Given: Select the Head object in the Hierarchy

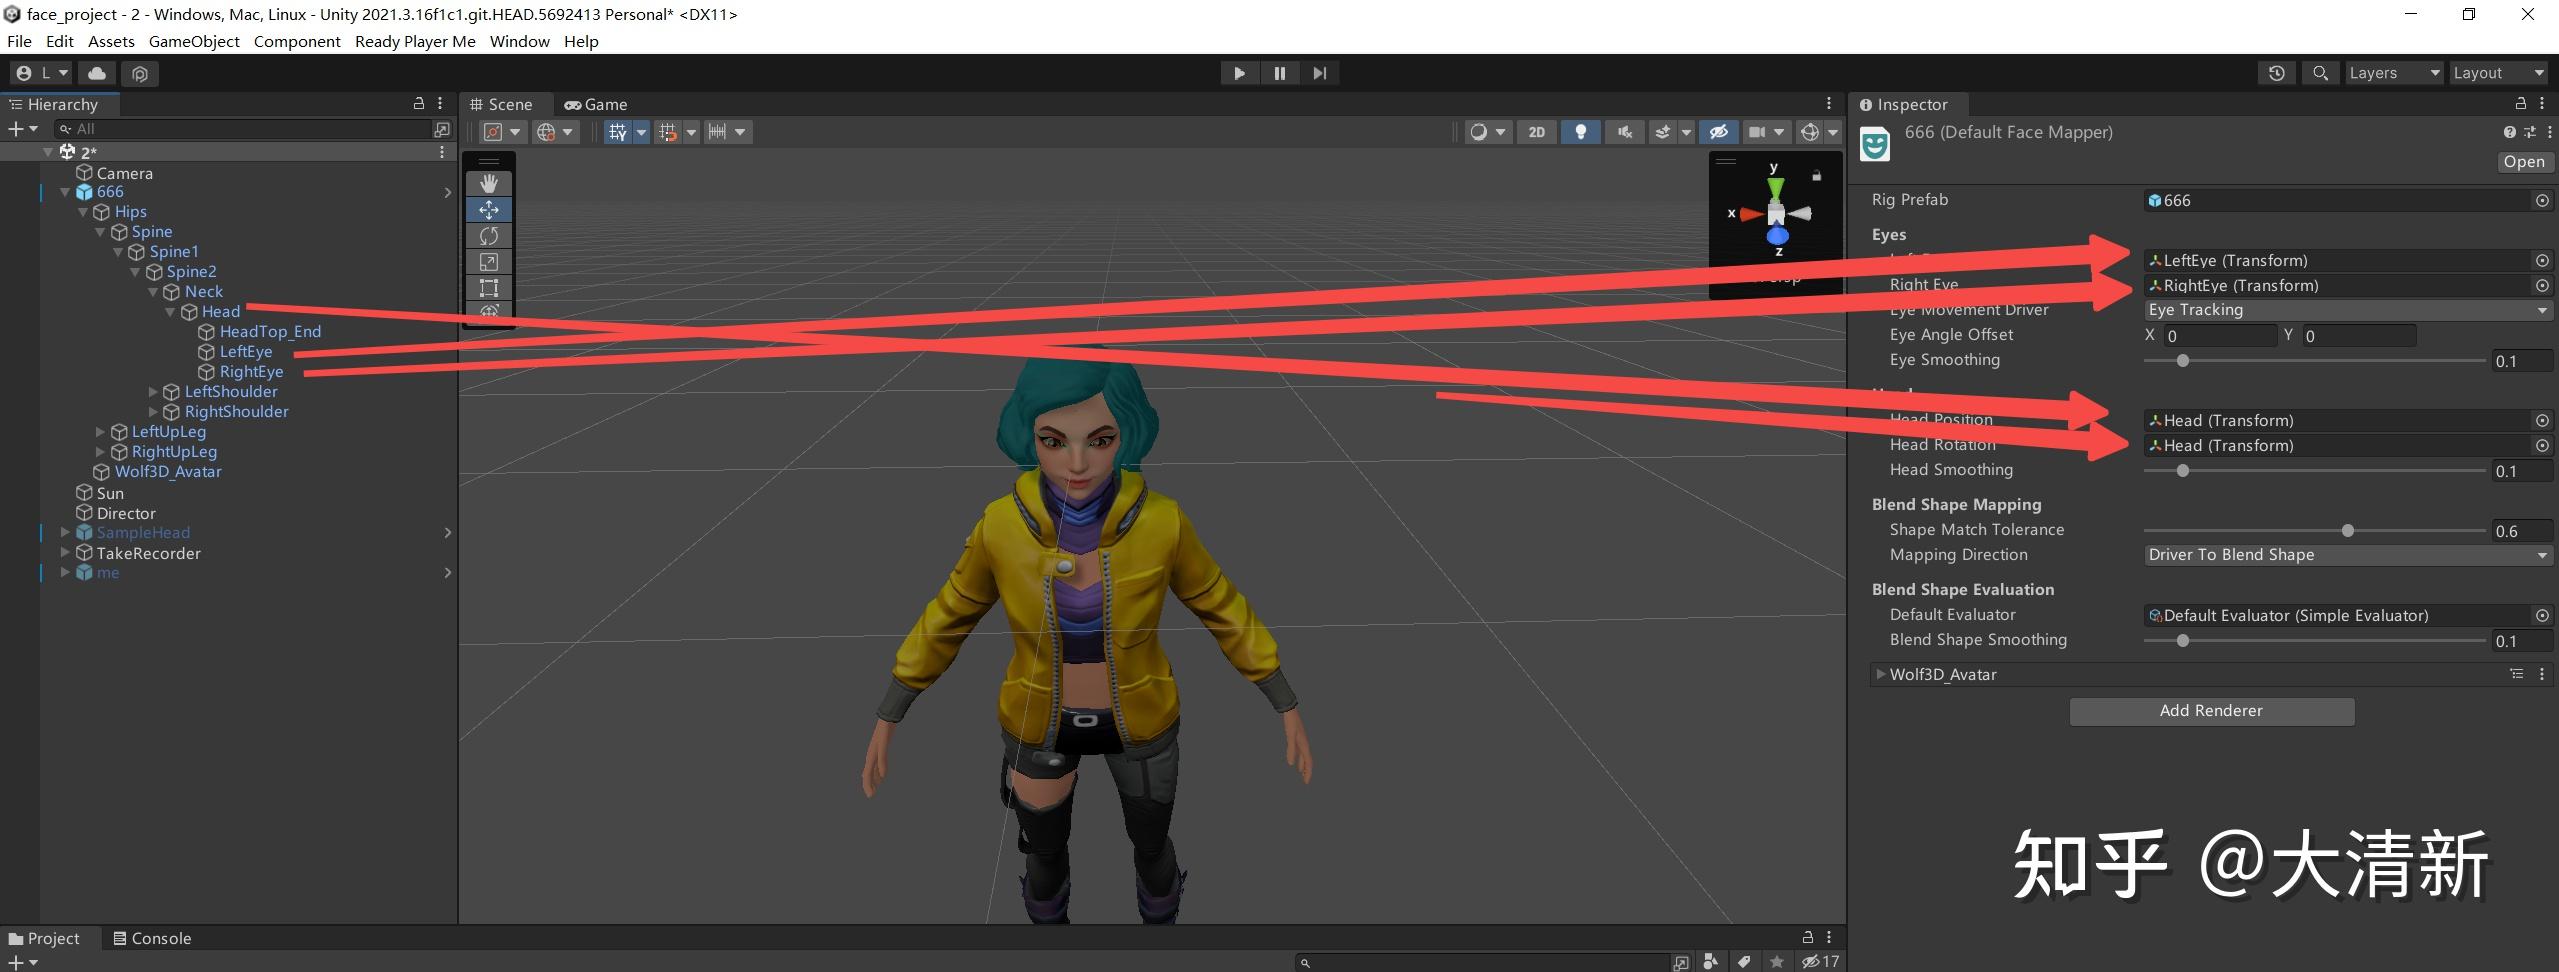Looking at the screenshot, I should (x=221, y=311).
